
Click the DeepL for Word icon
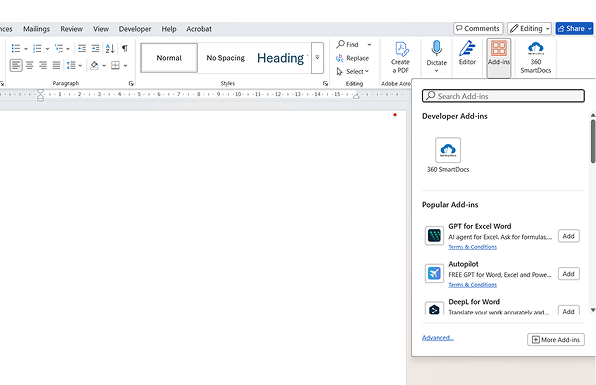point(434,309)
